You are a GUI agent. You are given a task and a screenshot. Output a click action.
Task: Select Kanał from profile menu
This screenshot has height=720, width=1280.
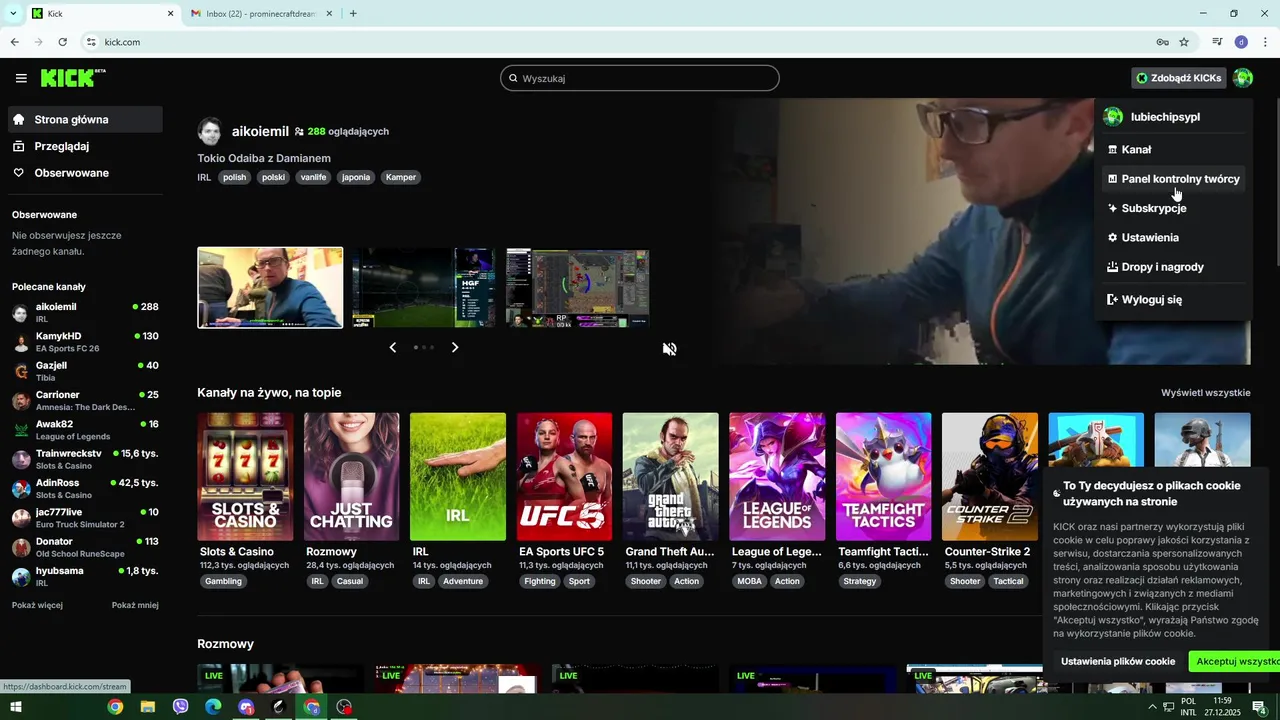coord(1173,149)
